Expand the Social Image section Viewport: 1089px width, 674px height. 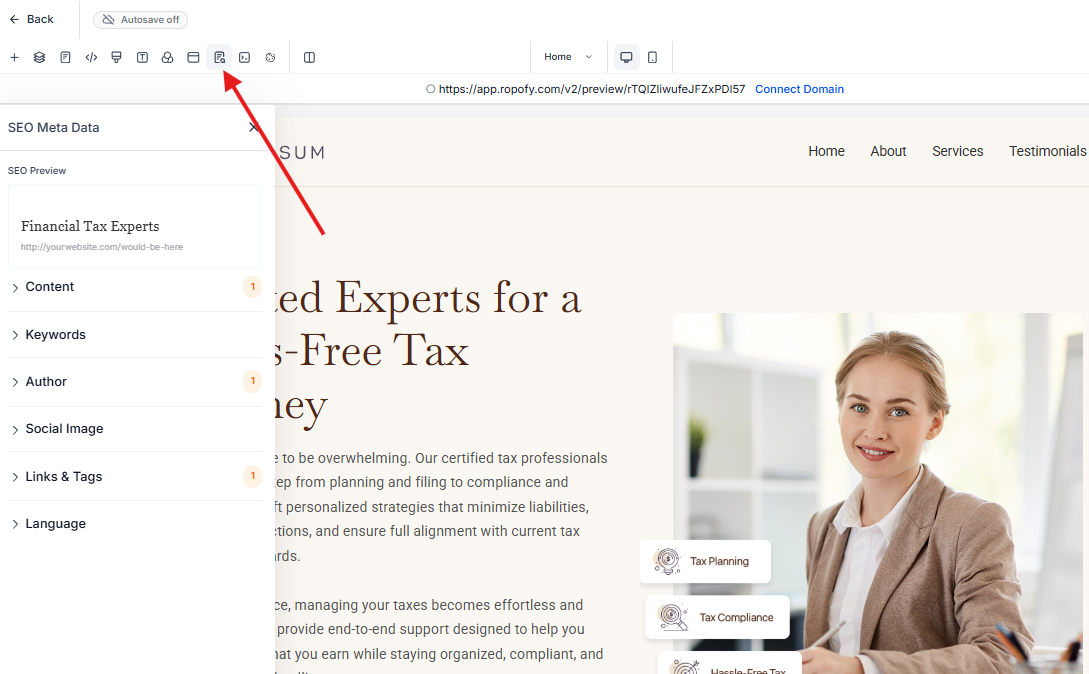pos(135,429)
